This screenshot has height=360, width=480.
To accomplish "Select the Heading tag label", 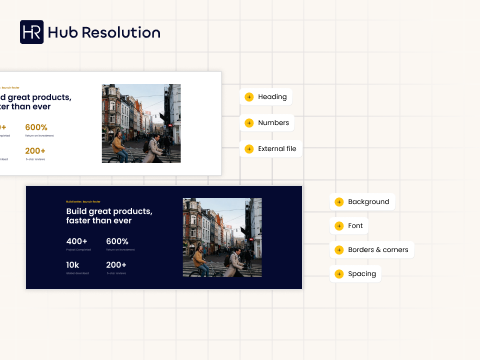I will [x=272, y=97].
